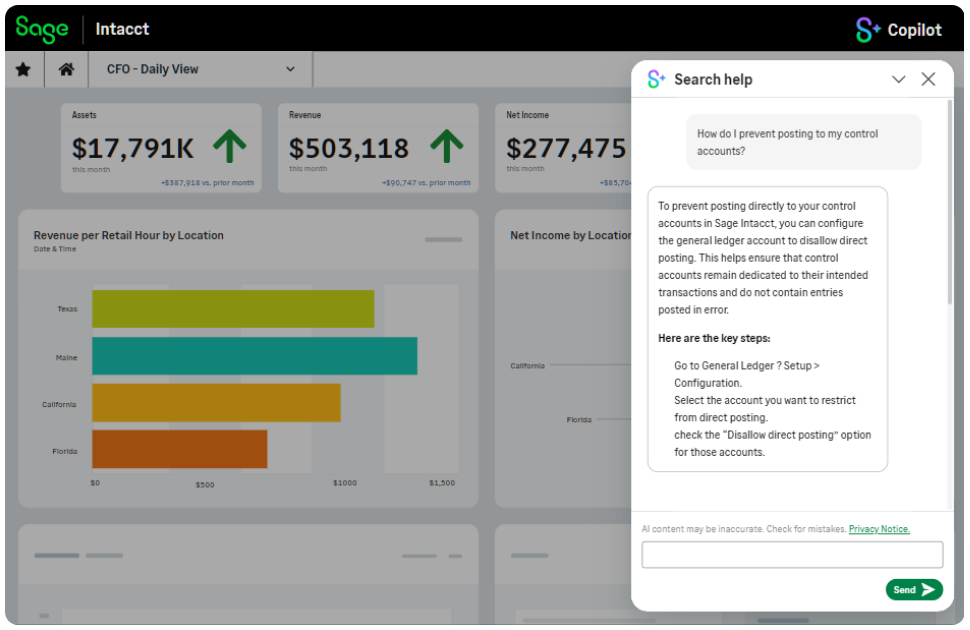This screenshot has width=970, height=630.
Task: Click '+$387,918 vs. prior month' text
Action: pyautogui.click(x=207, y=183)
